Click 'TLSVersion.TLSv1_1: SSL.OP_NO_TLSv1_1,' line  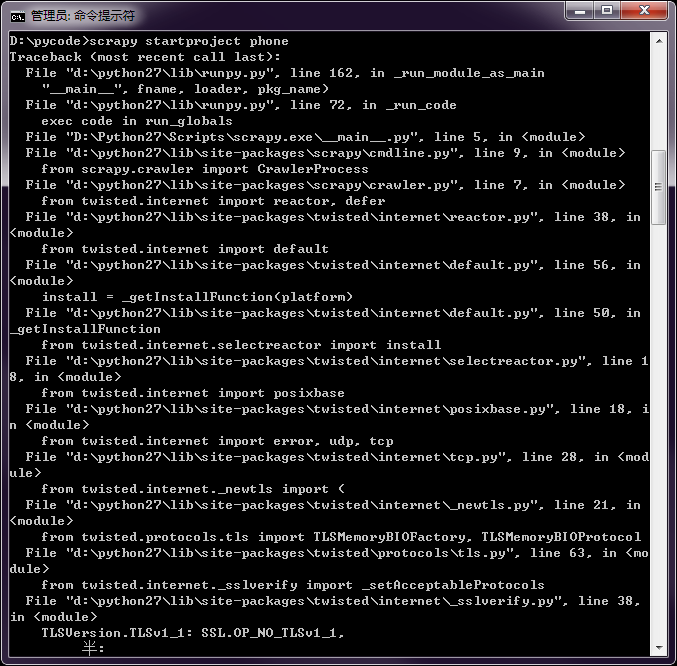tap(193, 633)
